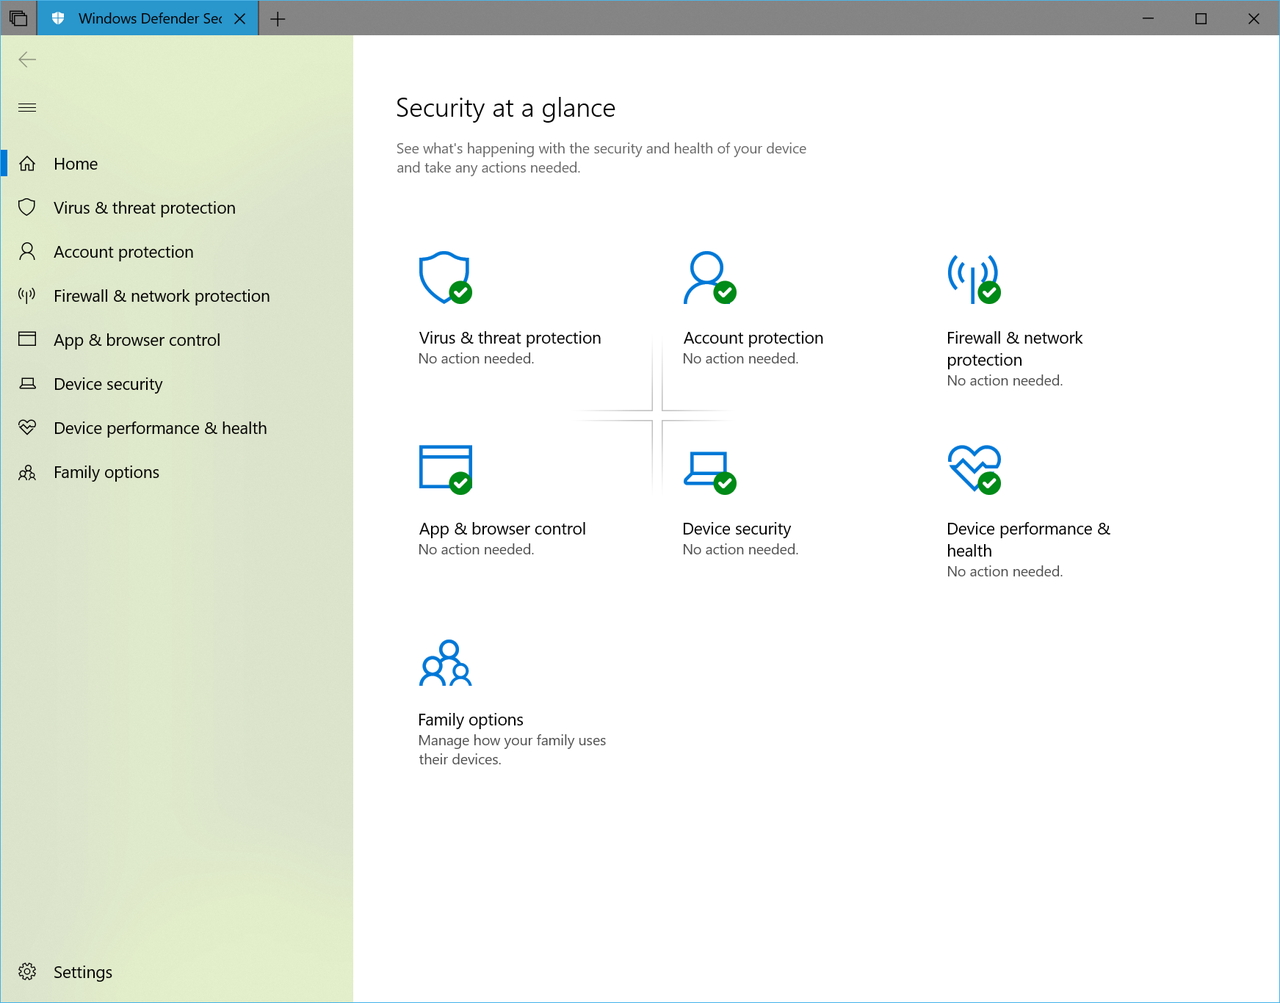The width and height of the screenshot is (1280, 1003).
Task: Select Account protection in the navigation pane
Action: 125,251
